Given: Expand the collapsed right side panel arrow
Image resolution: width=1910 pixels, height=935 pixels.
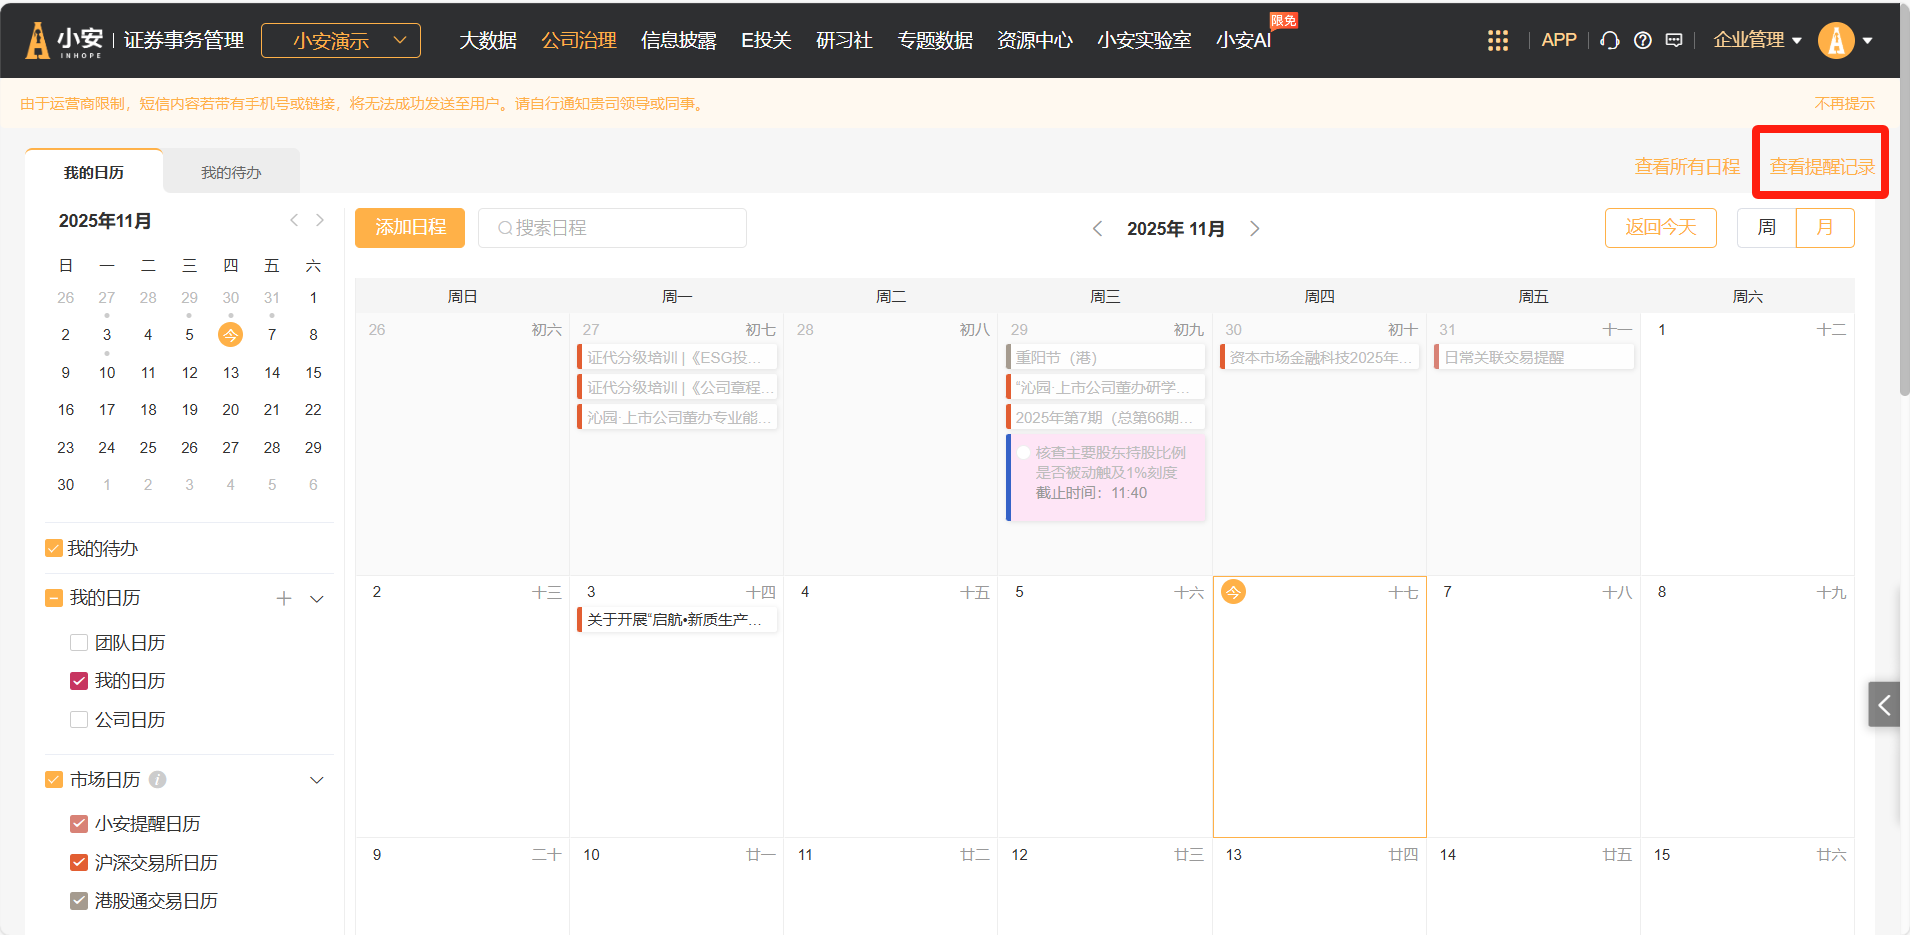Looking at the screenshot, I should [1883, 705].
